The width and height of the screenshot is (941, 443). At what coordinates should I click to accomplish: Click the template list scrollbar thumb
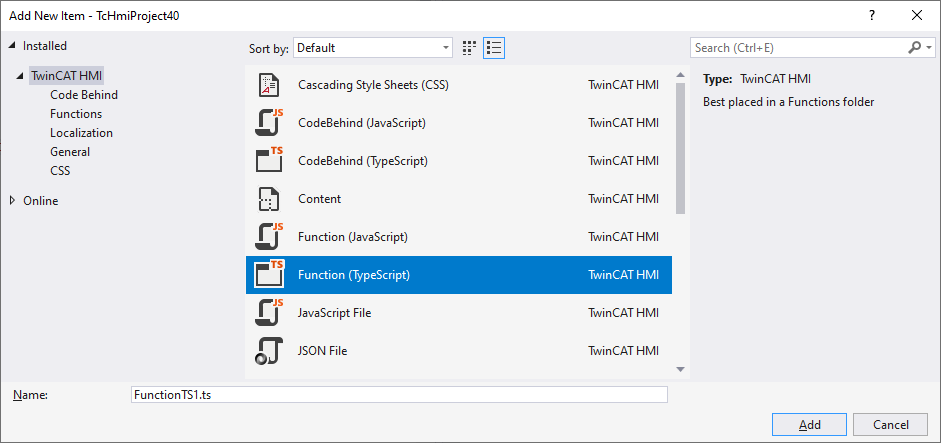(681, 148)
